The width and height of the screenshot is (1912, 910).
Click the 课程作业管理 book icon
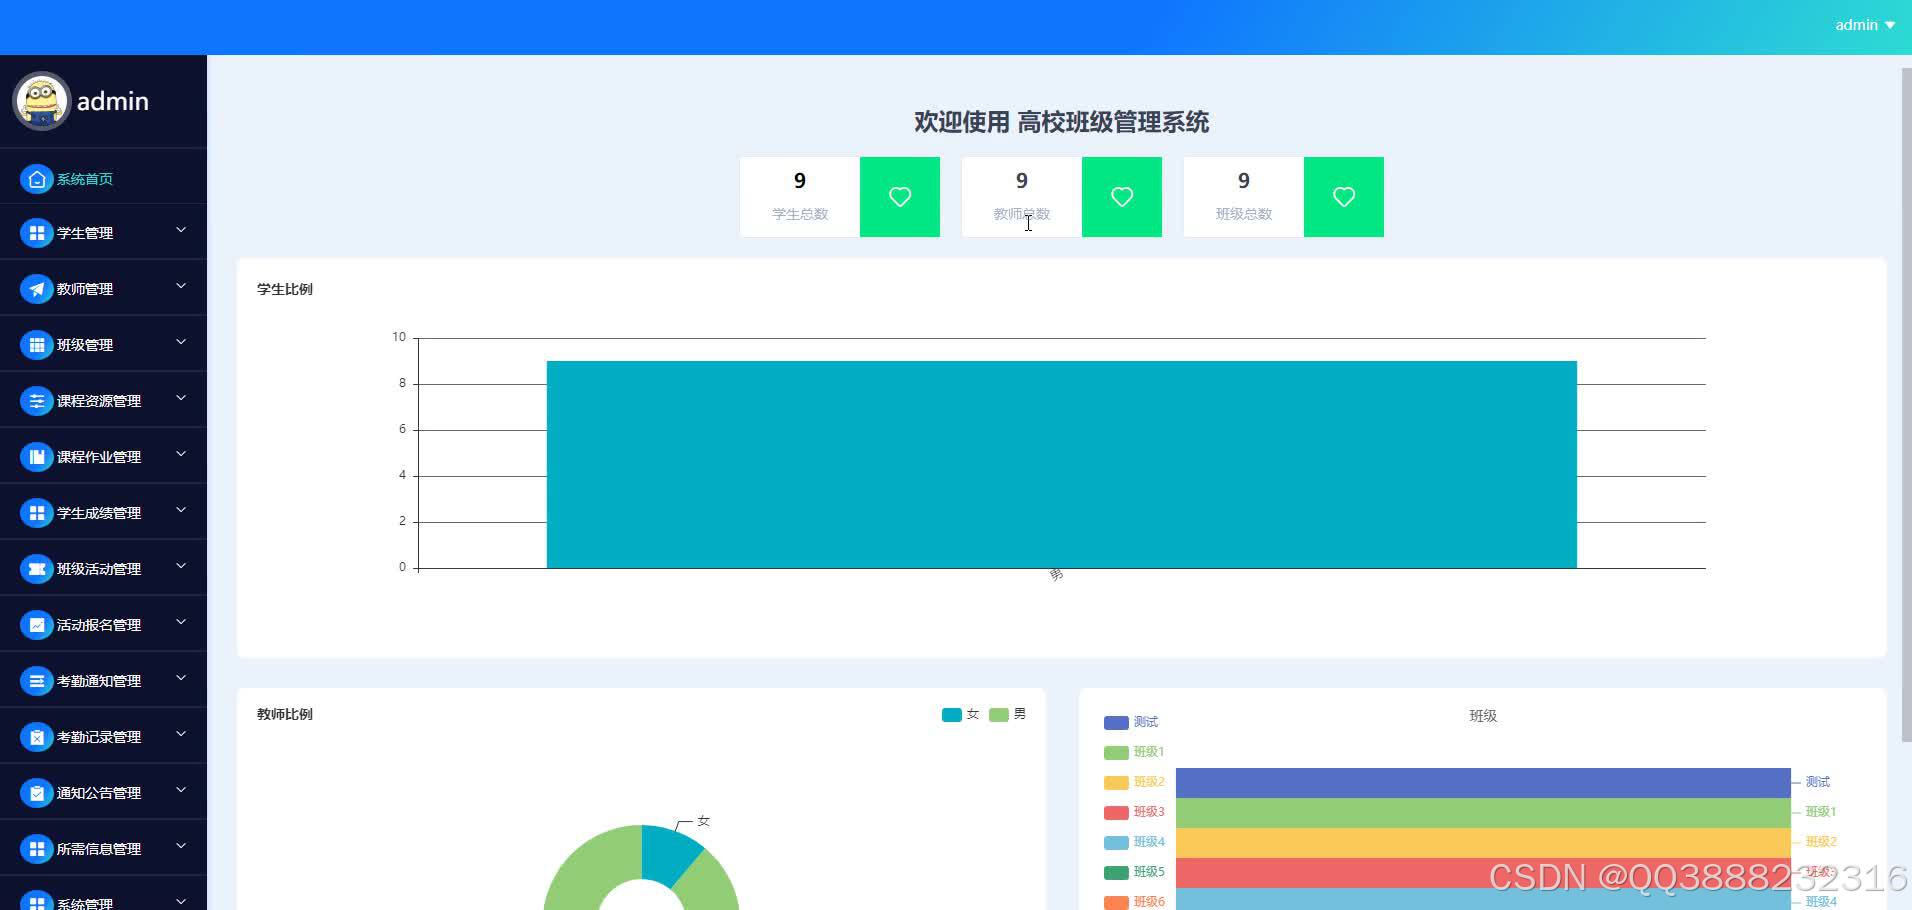[37, 457]
